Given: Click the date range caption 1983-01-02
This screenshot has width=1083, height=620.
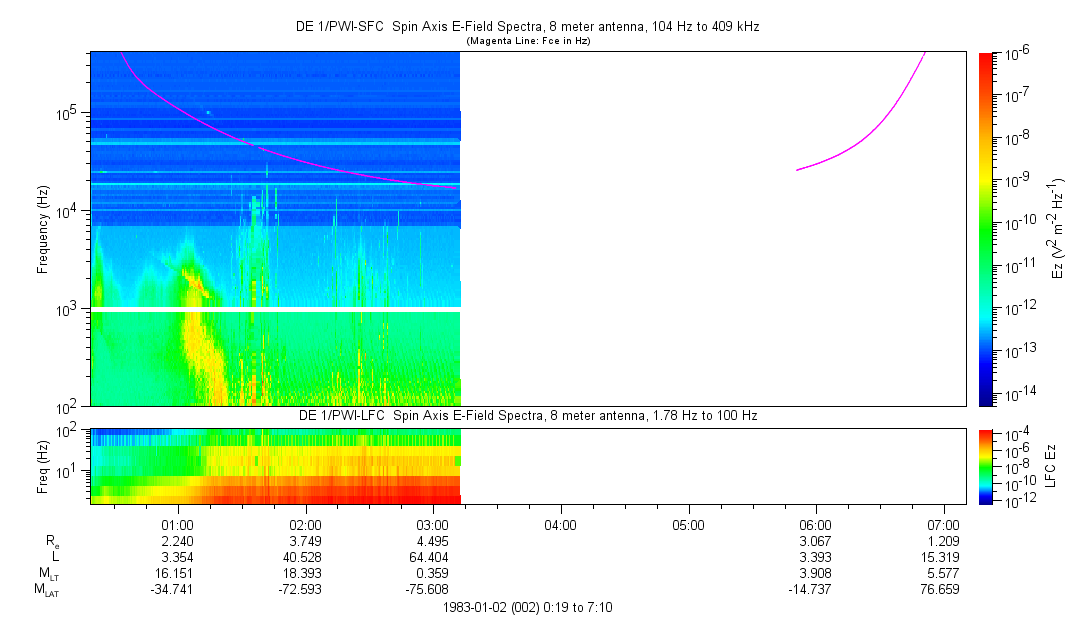Looking at the screenshot, I should coord(527,607).
